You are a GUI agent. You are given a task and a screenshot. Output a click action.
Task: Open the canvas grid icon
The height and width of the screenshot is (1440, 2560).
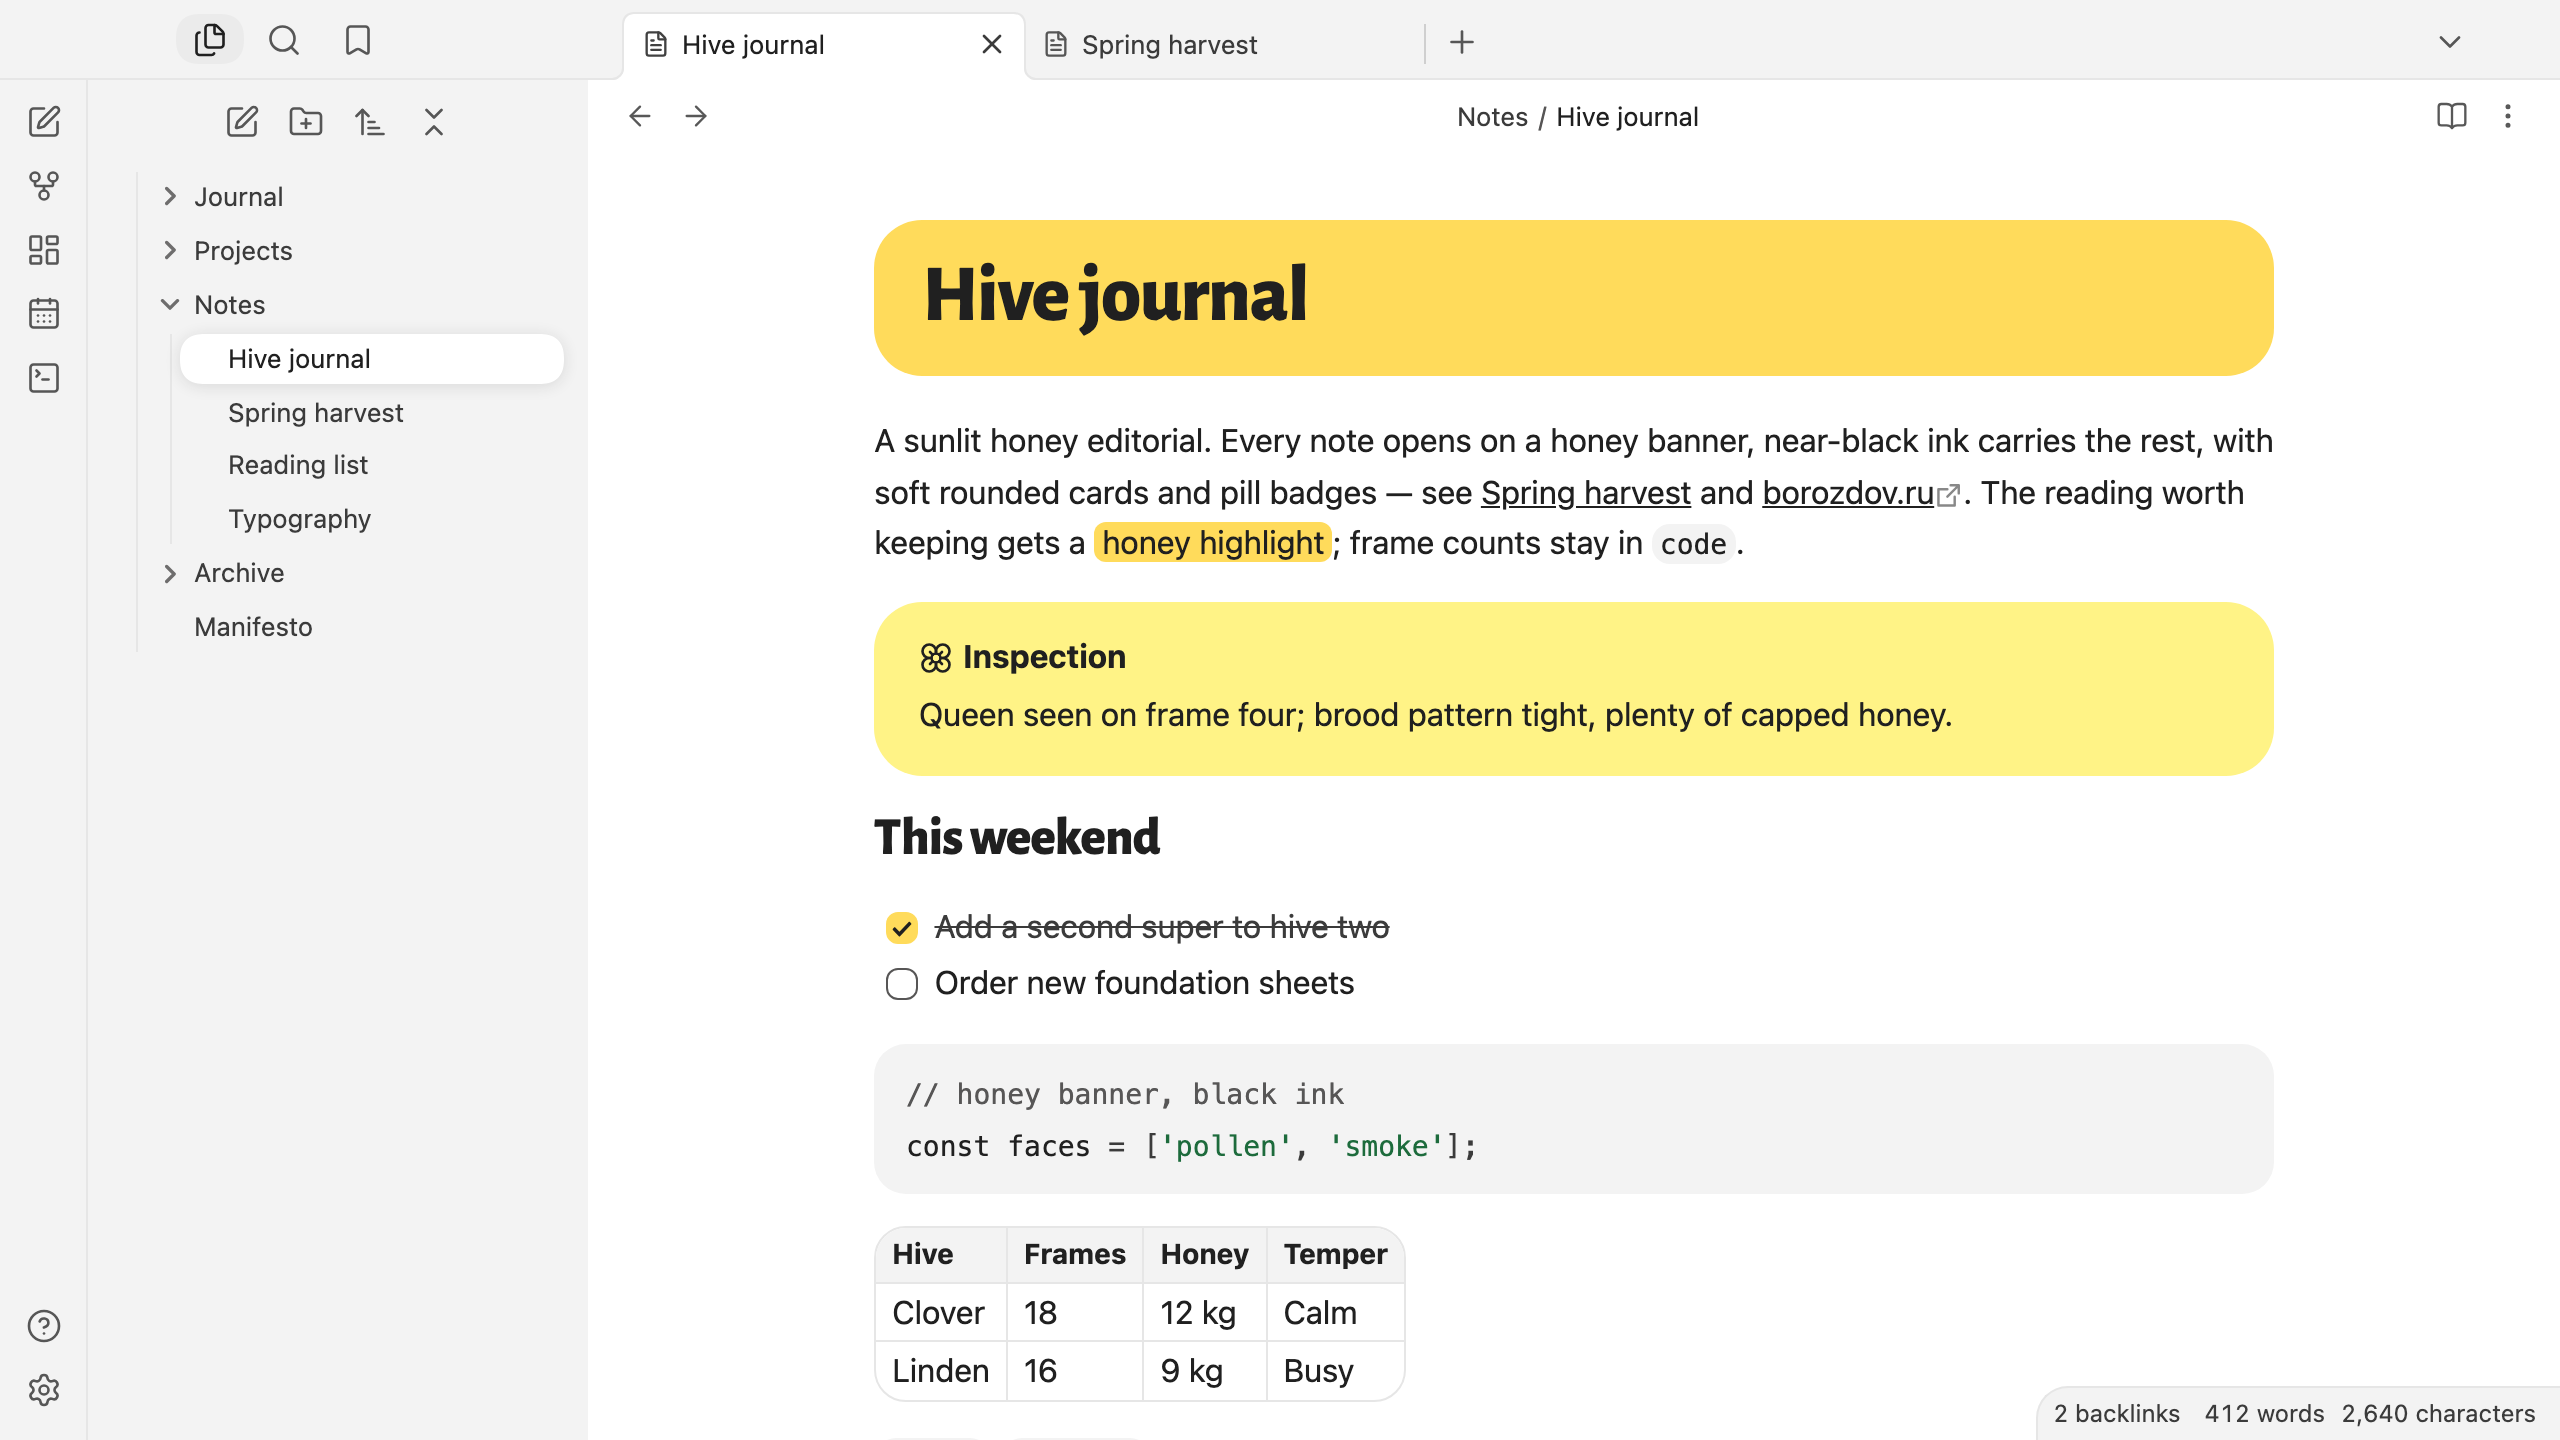(44, 250)
